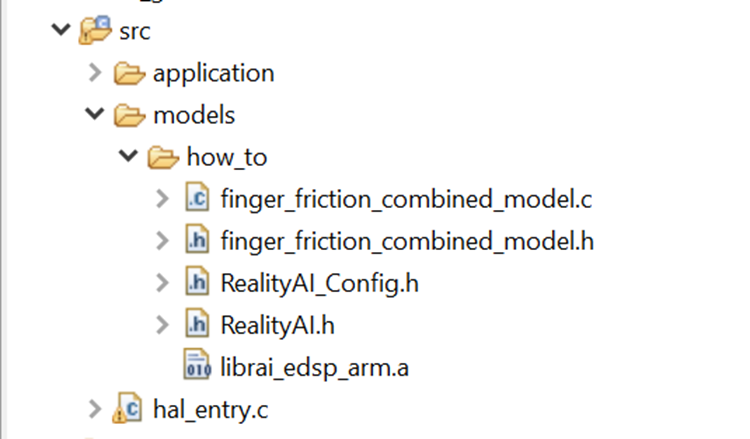Expand the RealityAI.h node

[163, 325]
